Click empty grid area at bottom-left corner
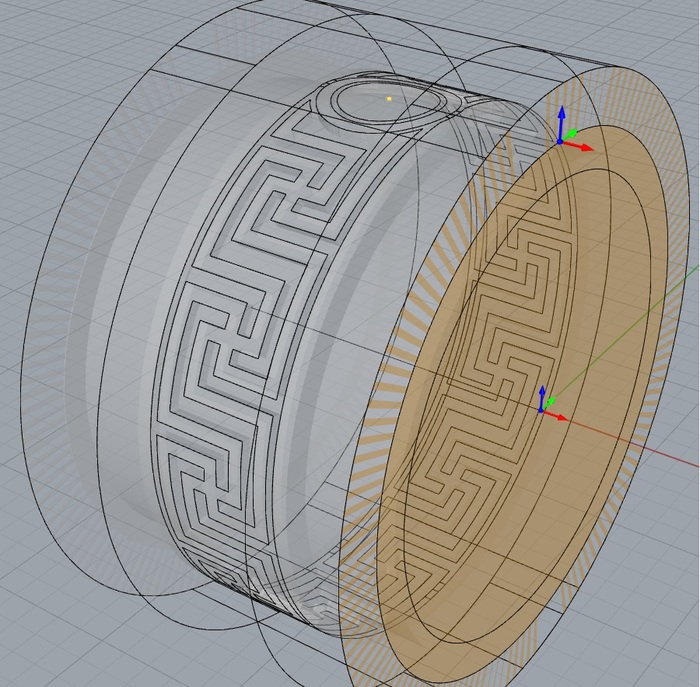The height and width of the screenshot is (687, 700). [40, 650]
